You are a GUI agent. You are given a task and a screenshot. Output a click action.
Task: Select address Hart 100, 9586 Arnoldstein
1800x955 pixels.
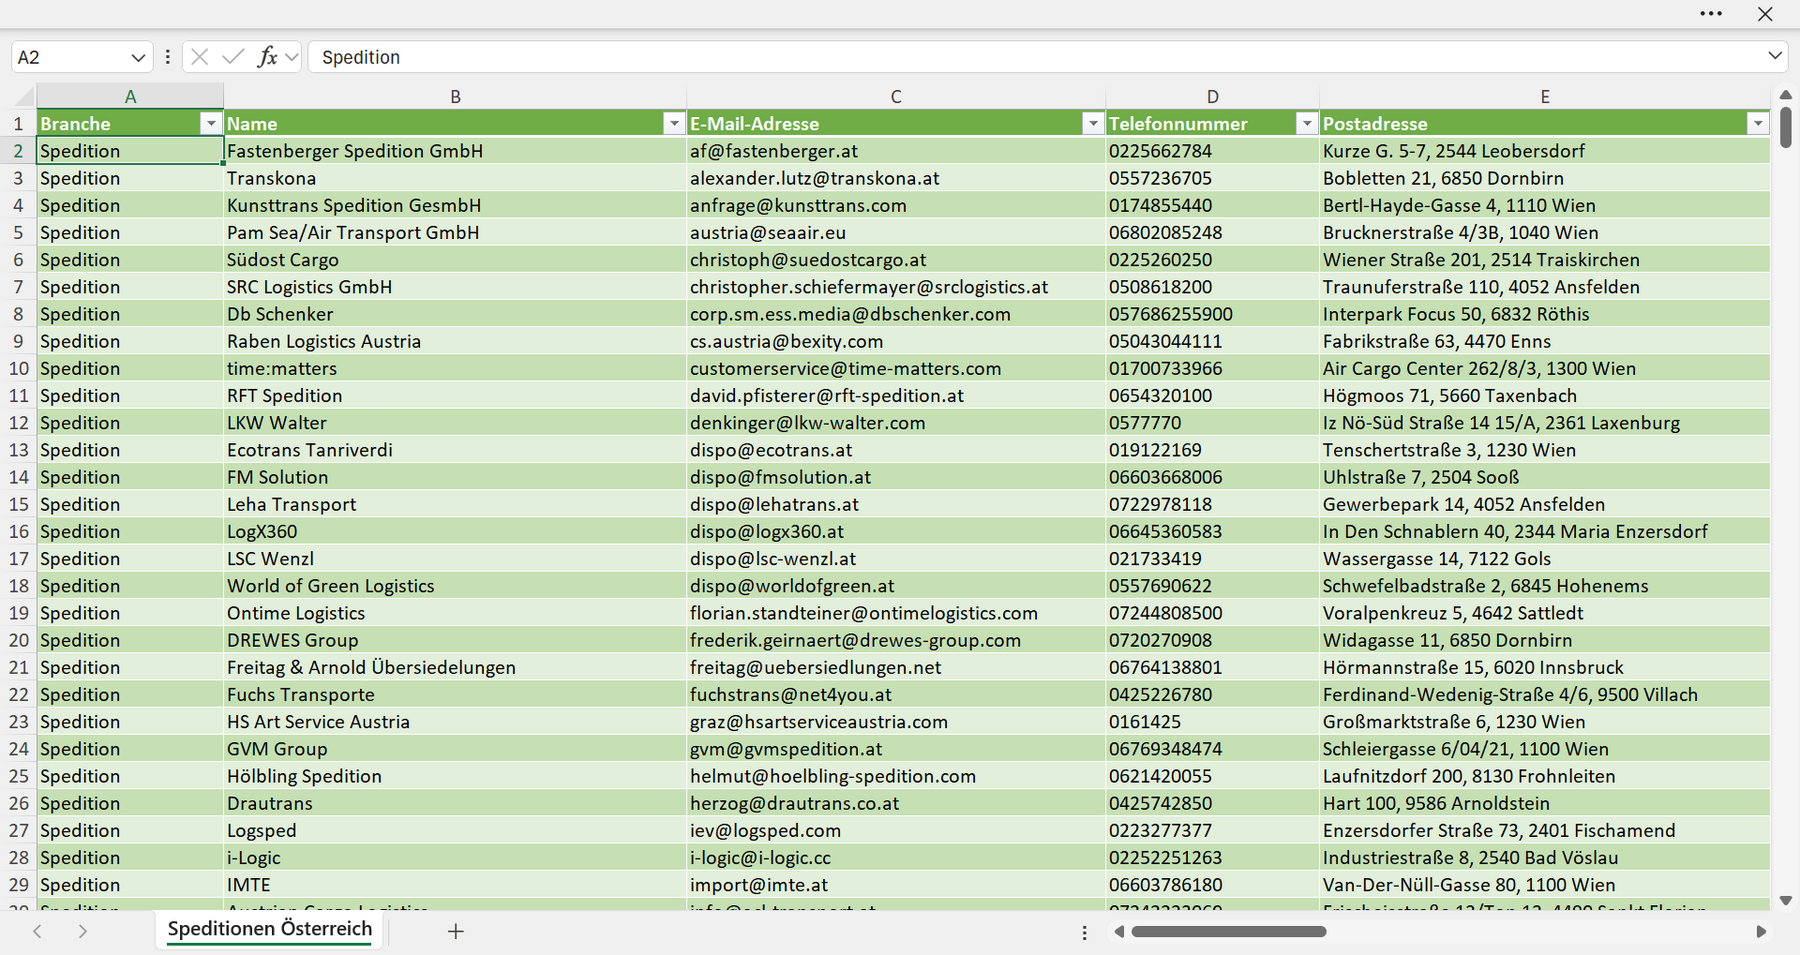coord(1545,803)
